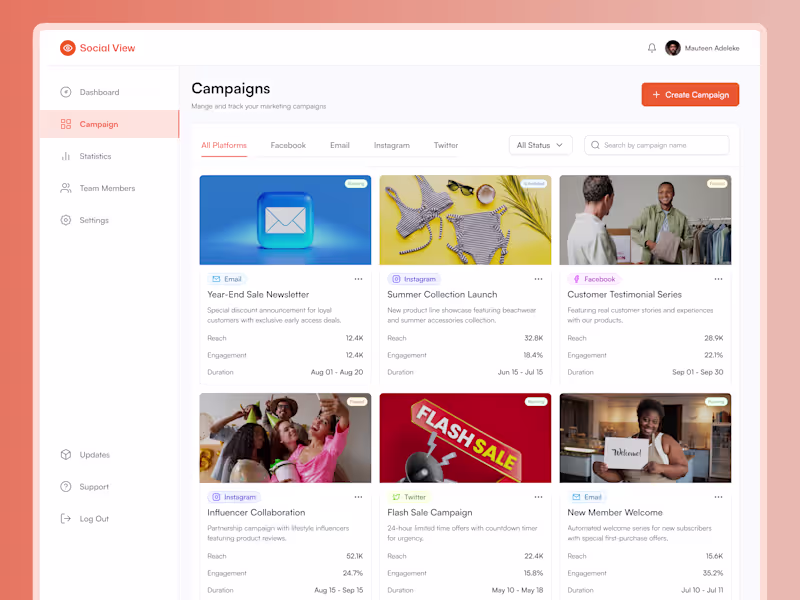This screenshot has height=600, width=800.
Task: Click the Social View eye logo icon
Action: [67, 48]
